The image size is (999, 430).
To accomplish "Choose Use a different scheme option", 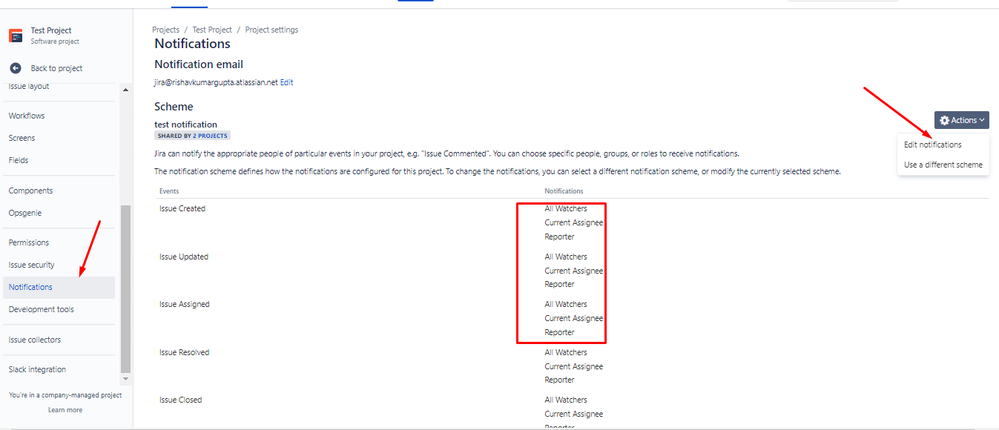I will coord(943,165).
